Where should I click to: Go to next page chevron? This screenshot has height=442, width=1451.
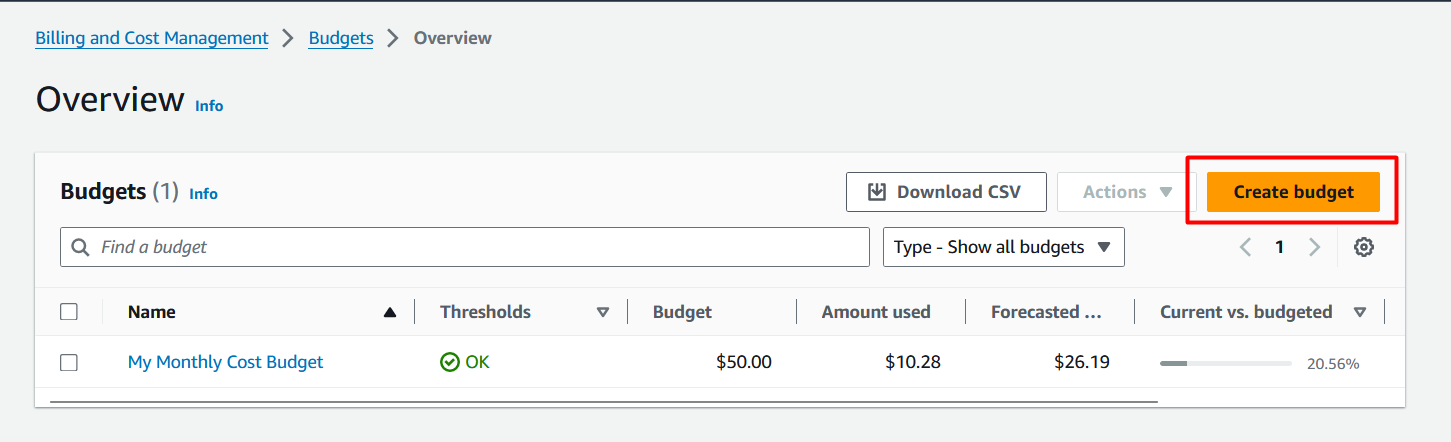1314,247
